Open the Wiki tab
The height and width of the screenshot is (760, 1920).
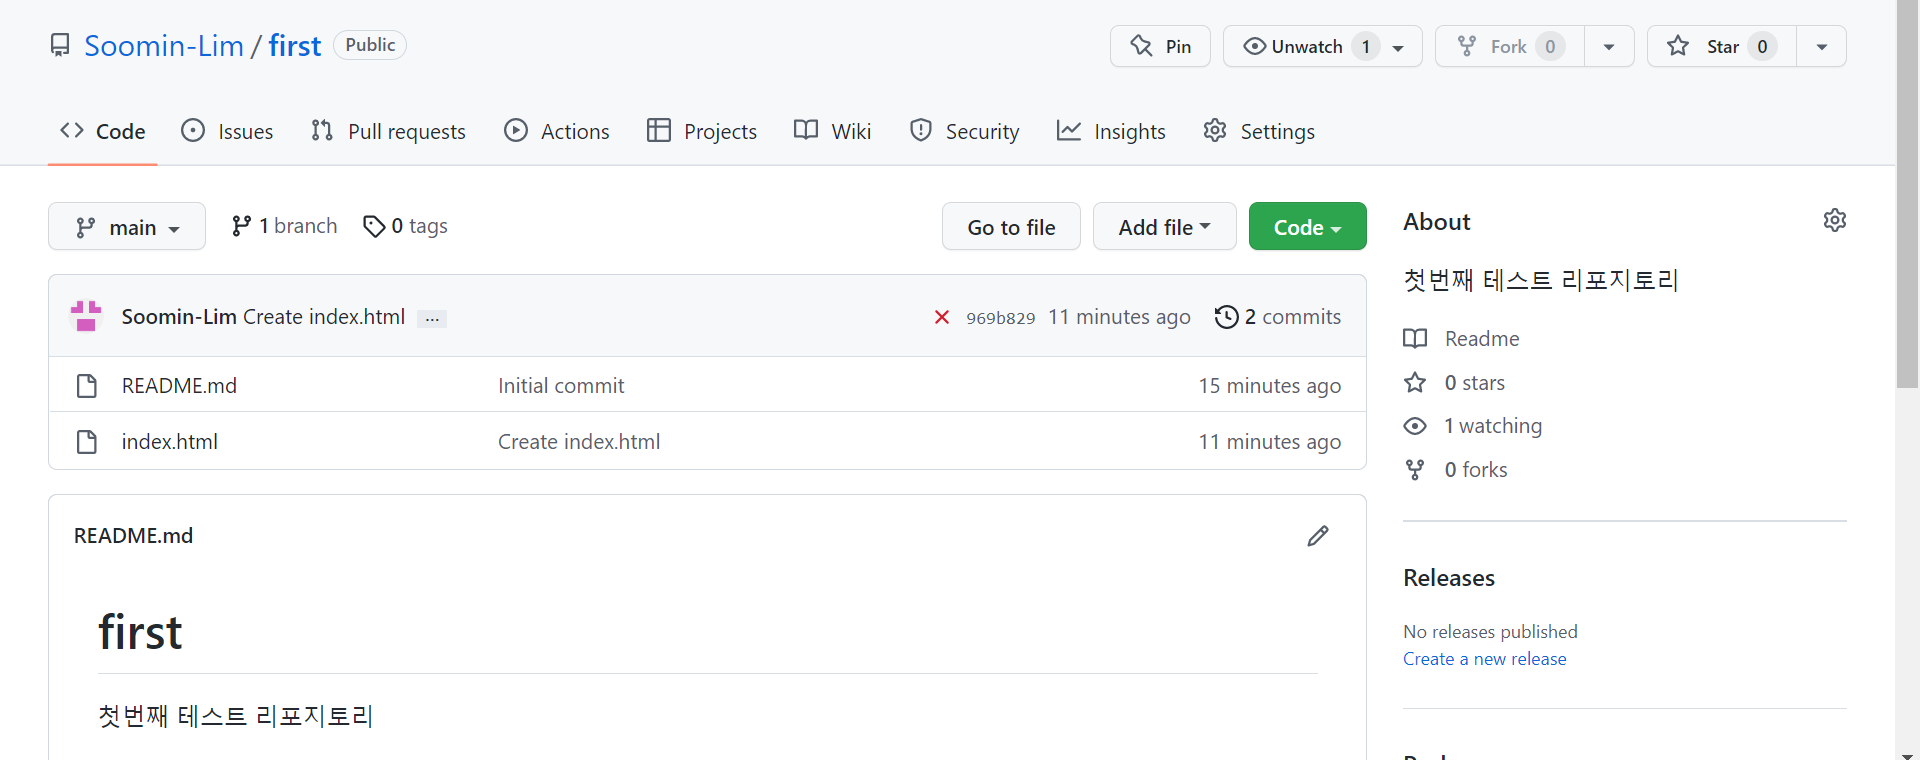click(x=832, y=131)
